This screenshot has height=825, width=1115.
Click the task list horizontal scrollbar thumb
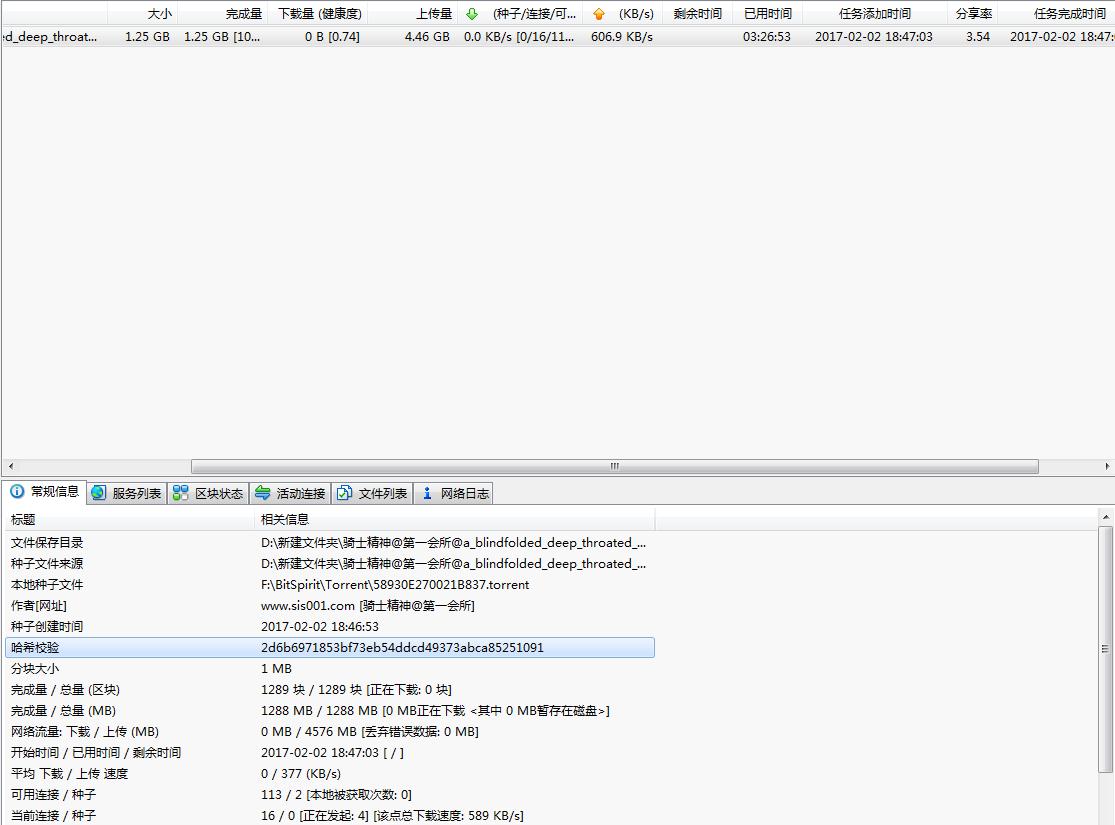point(614,466)
